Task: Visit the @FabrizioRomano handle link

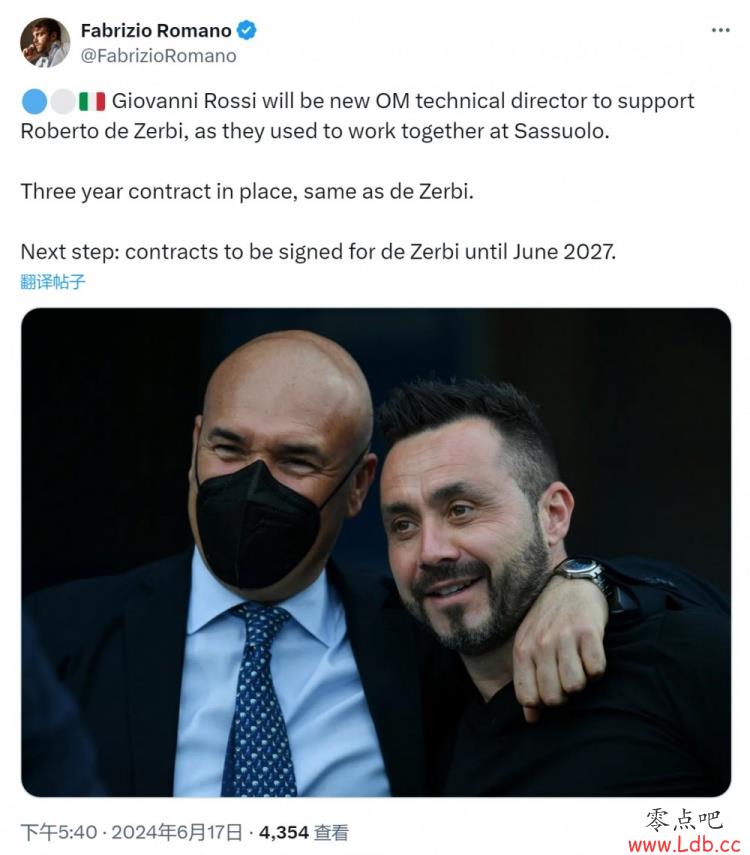Action: click(159, 56)
